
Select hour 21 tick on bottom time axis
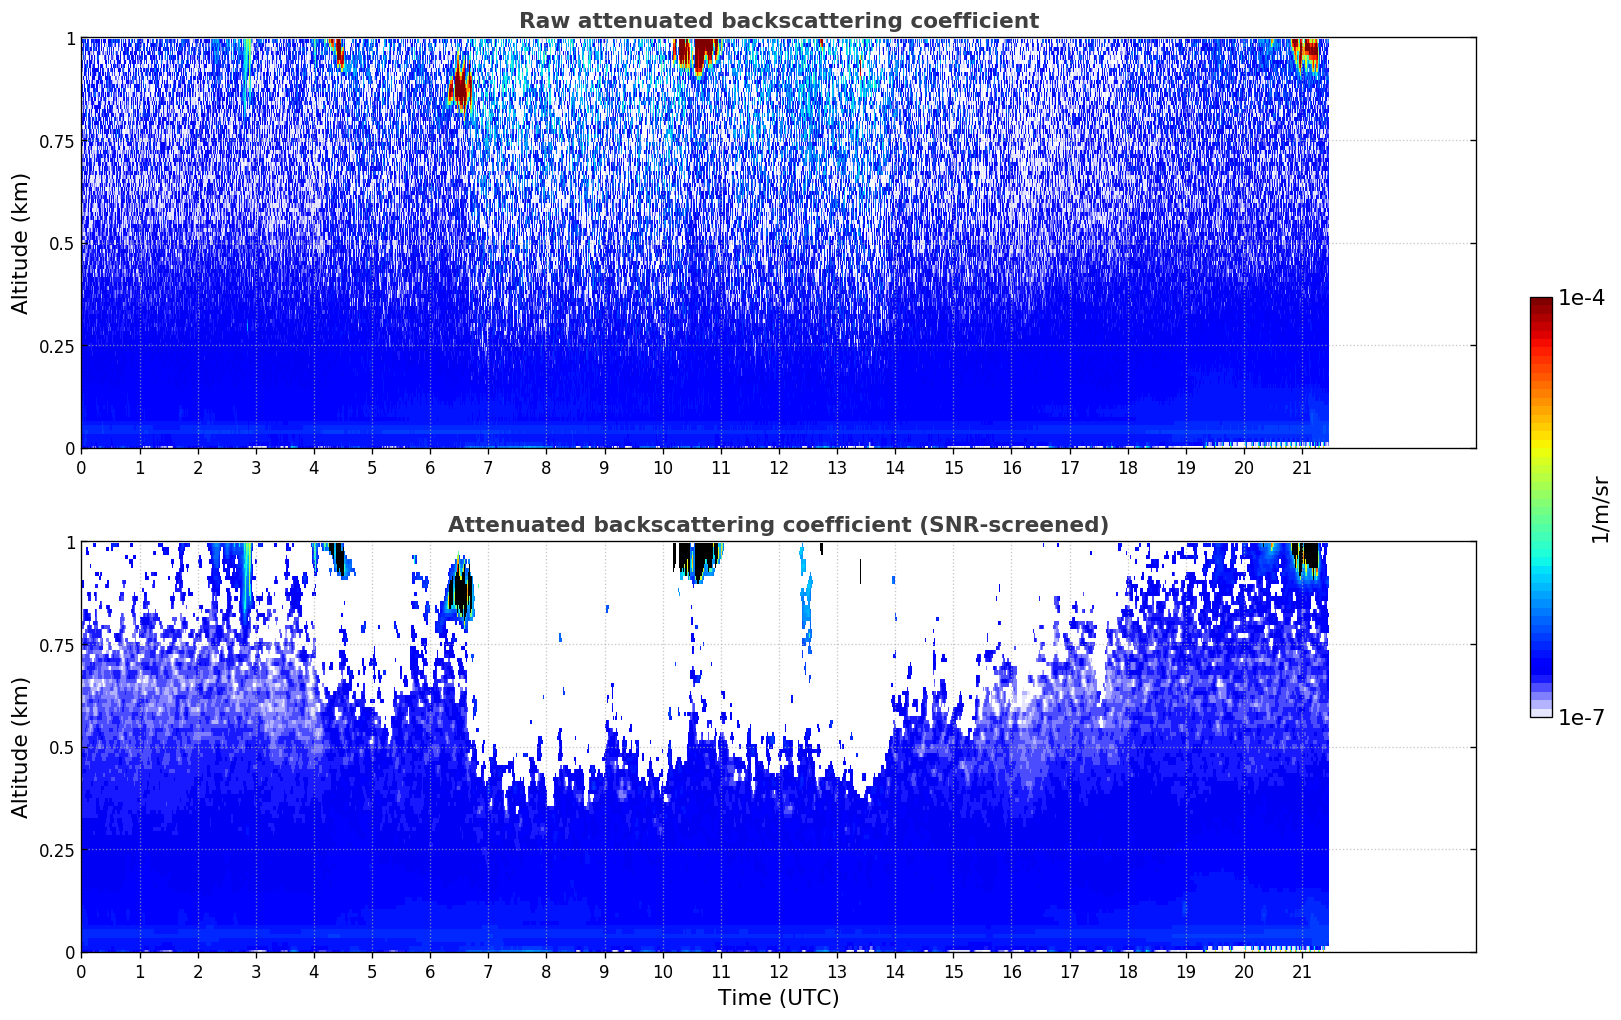(x=1301, y=972)
